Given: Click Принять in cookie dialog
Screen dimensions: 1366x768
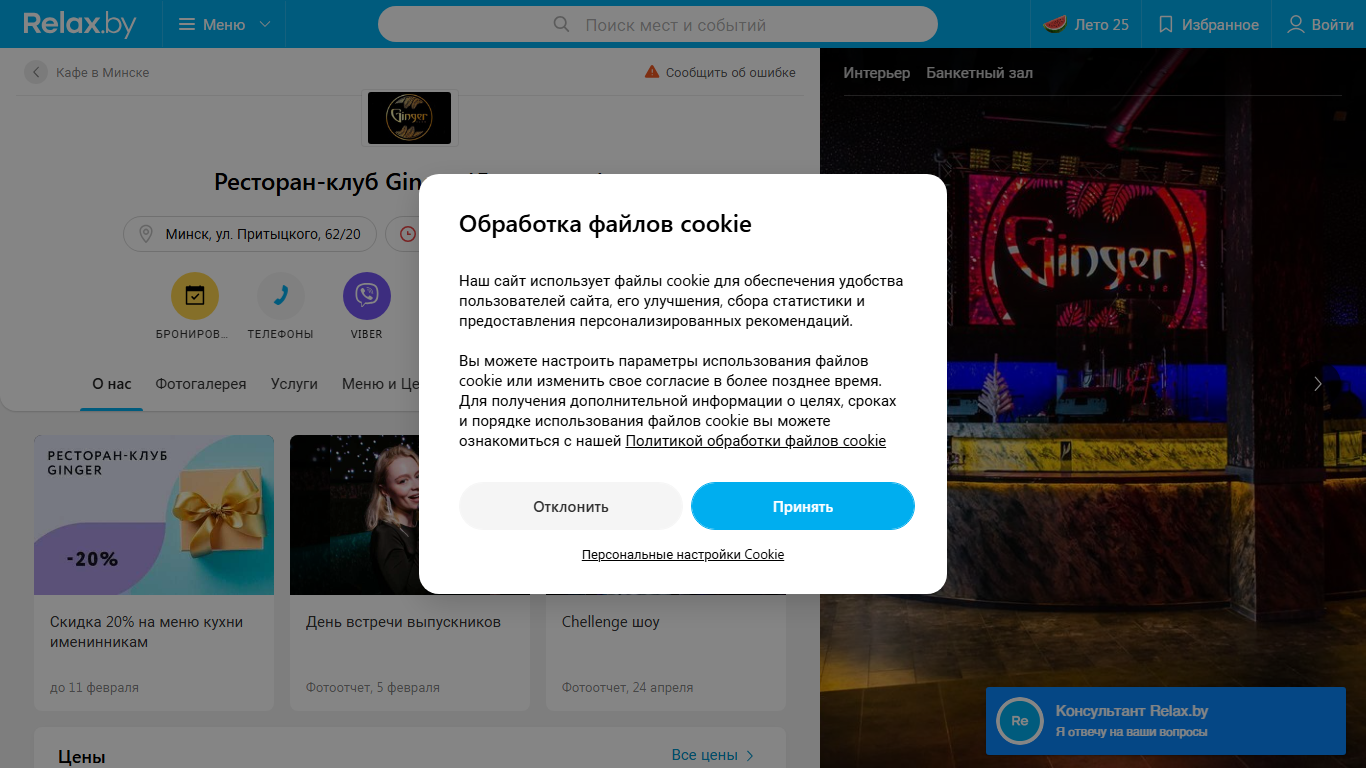Looking at the screenshot, I should pos(803,506).
